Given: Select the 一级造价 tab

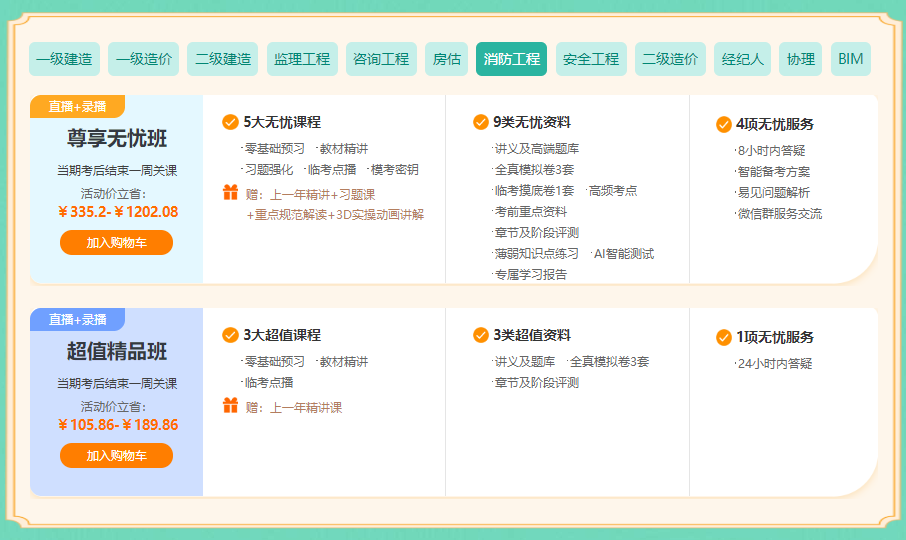Looking at the screenshot, I should point(144,59).
